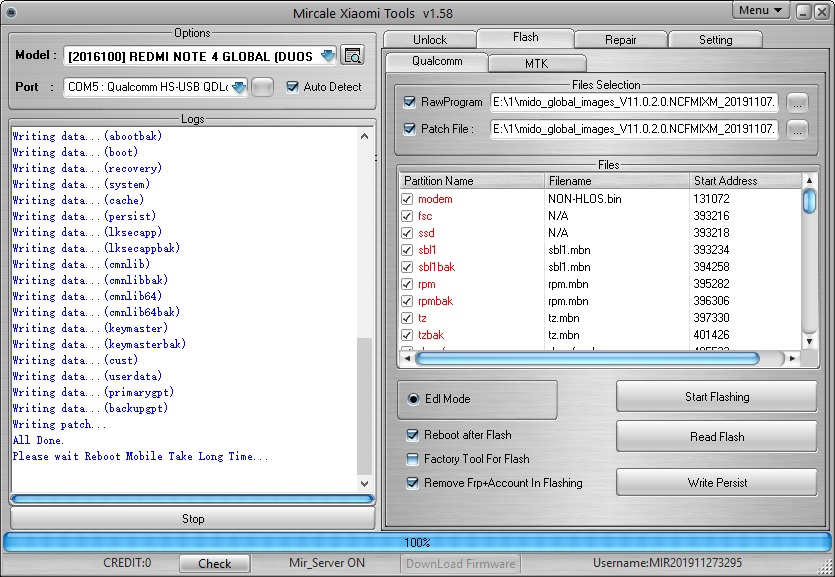Click the files list vertical scrollbar thumb
Image resolution: width=835 pixels, height=577 pixels.
pyautogui.click(x=809, y=201)
